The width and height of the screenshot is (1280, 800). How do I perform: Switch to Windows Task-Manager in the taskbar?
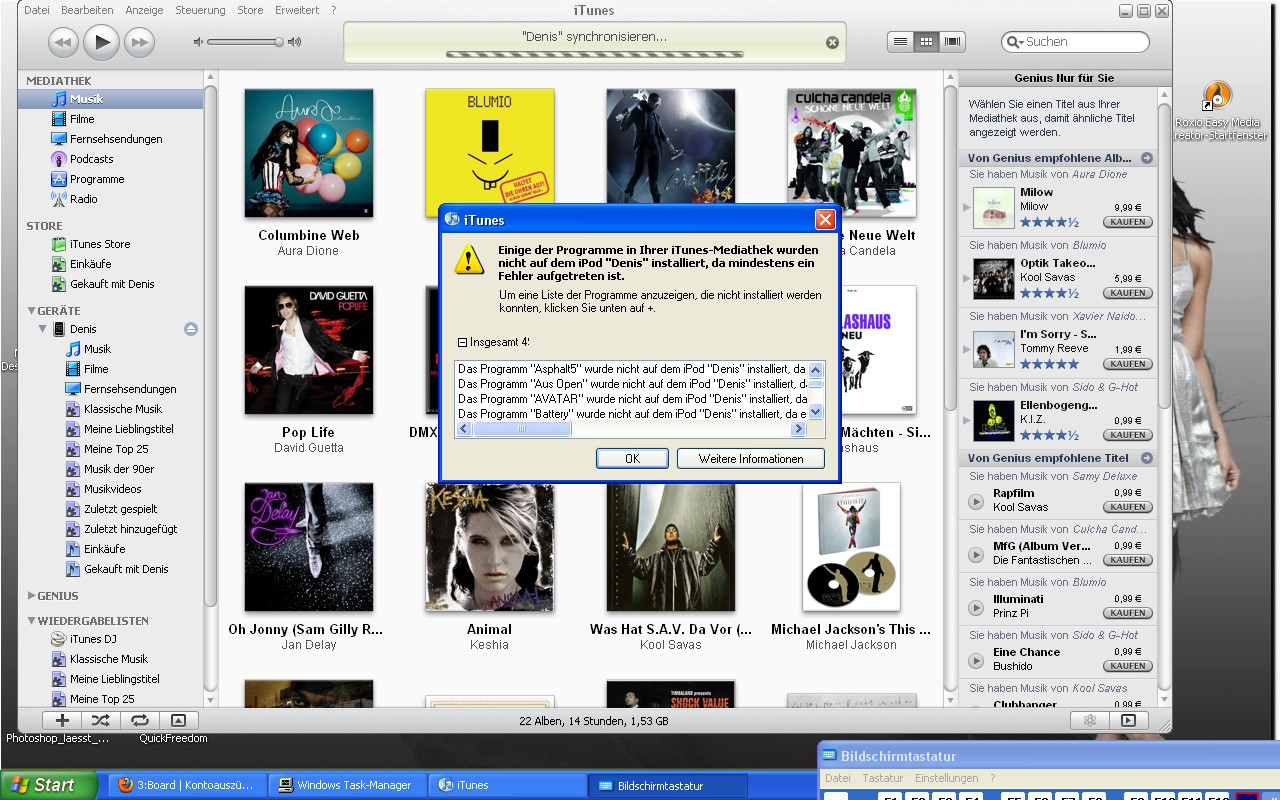pos(345,785)
